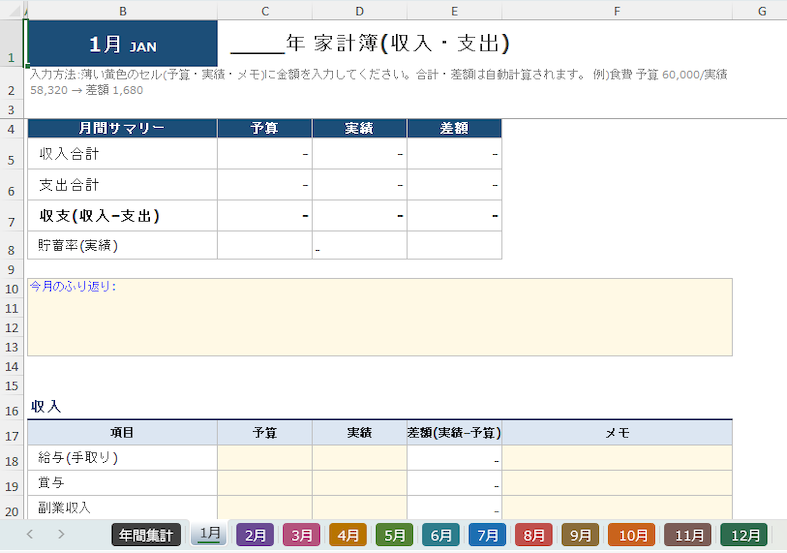Open the 5月 sheet tab
787x553 pixels.
[x=395, y=535]
